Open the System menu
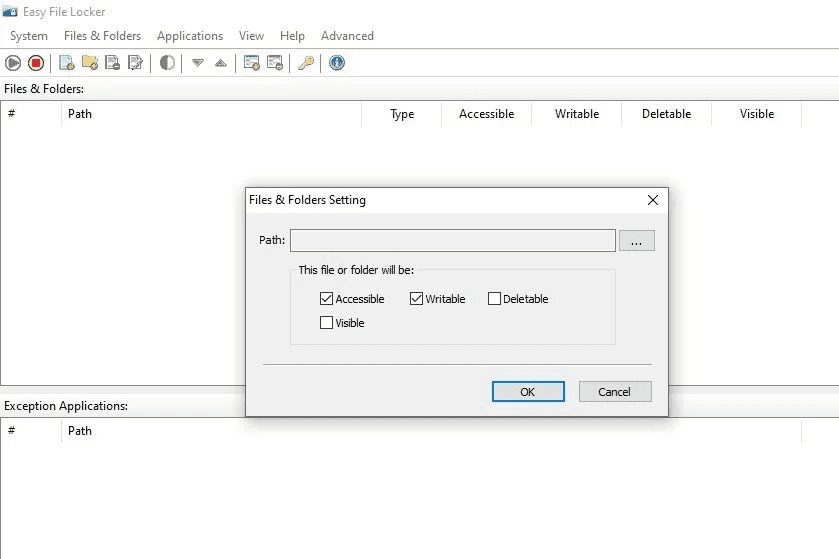 point(29,36)
